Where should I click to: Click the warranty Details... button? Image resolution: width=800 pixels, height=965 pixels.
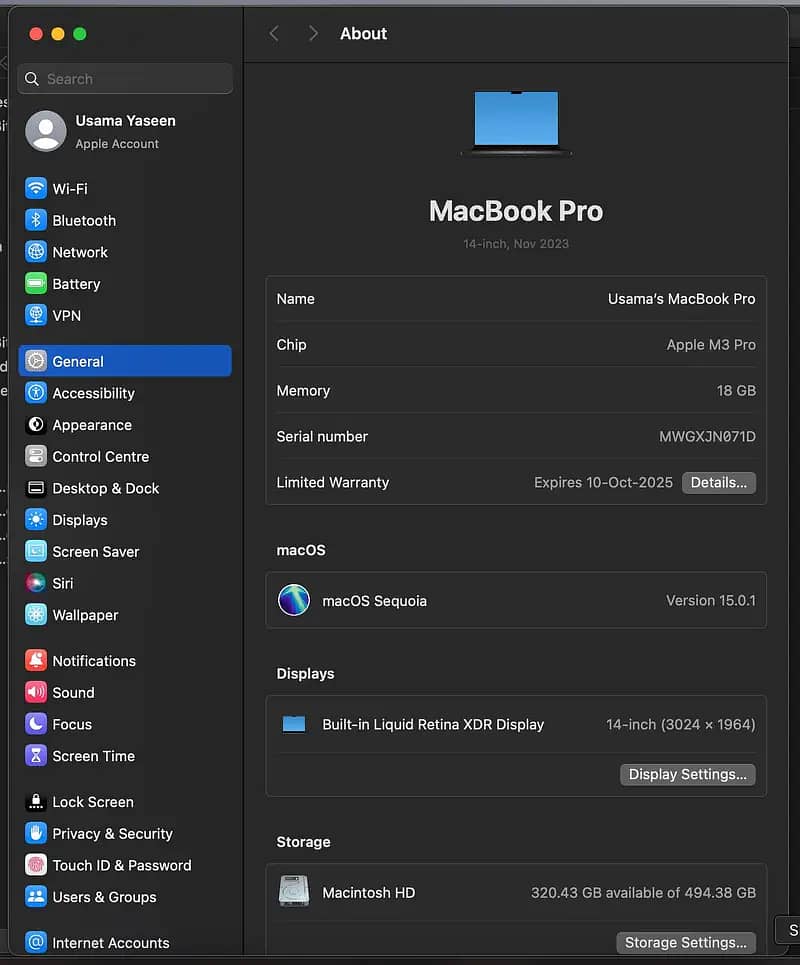[718, 483]
